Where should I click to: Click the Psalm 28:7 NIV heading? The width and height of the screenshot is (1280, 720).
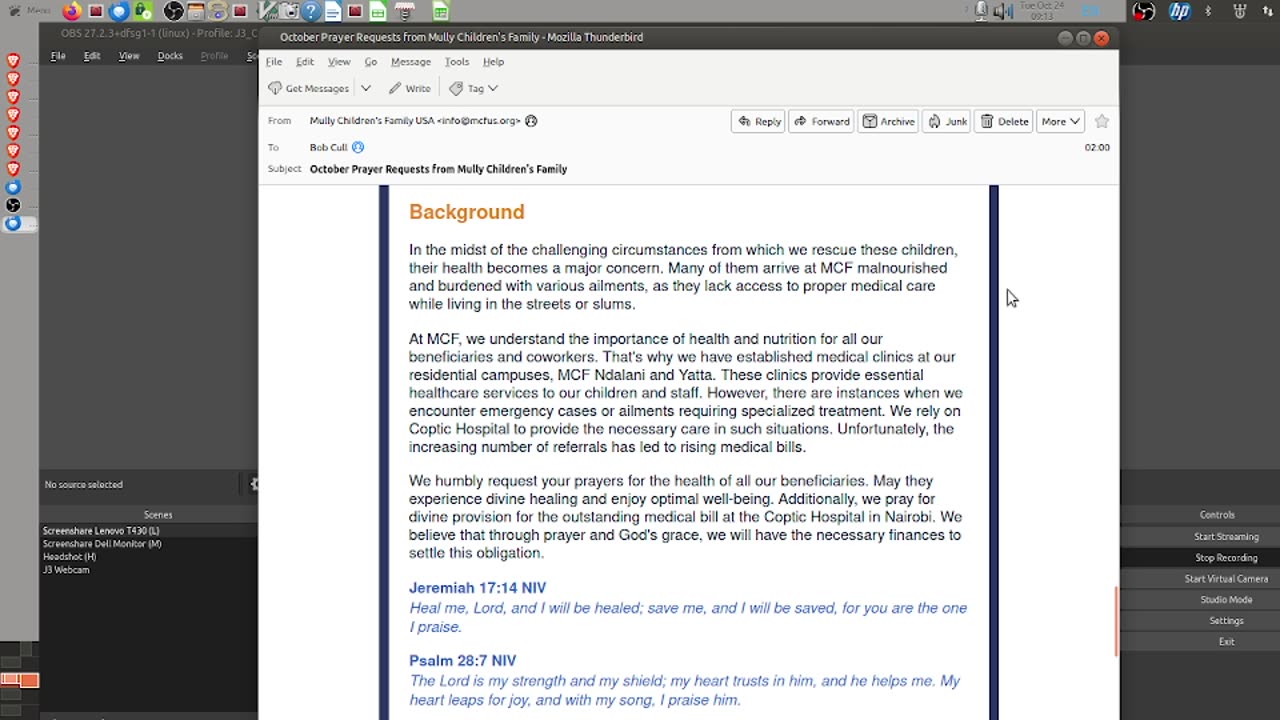tap(462, 661)
